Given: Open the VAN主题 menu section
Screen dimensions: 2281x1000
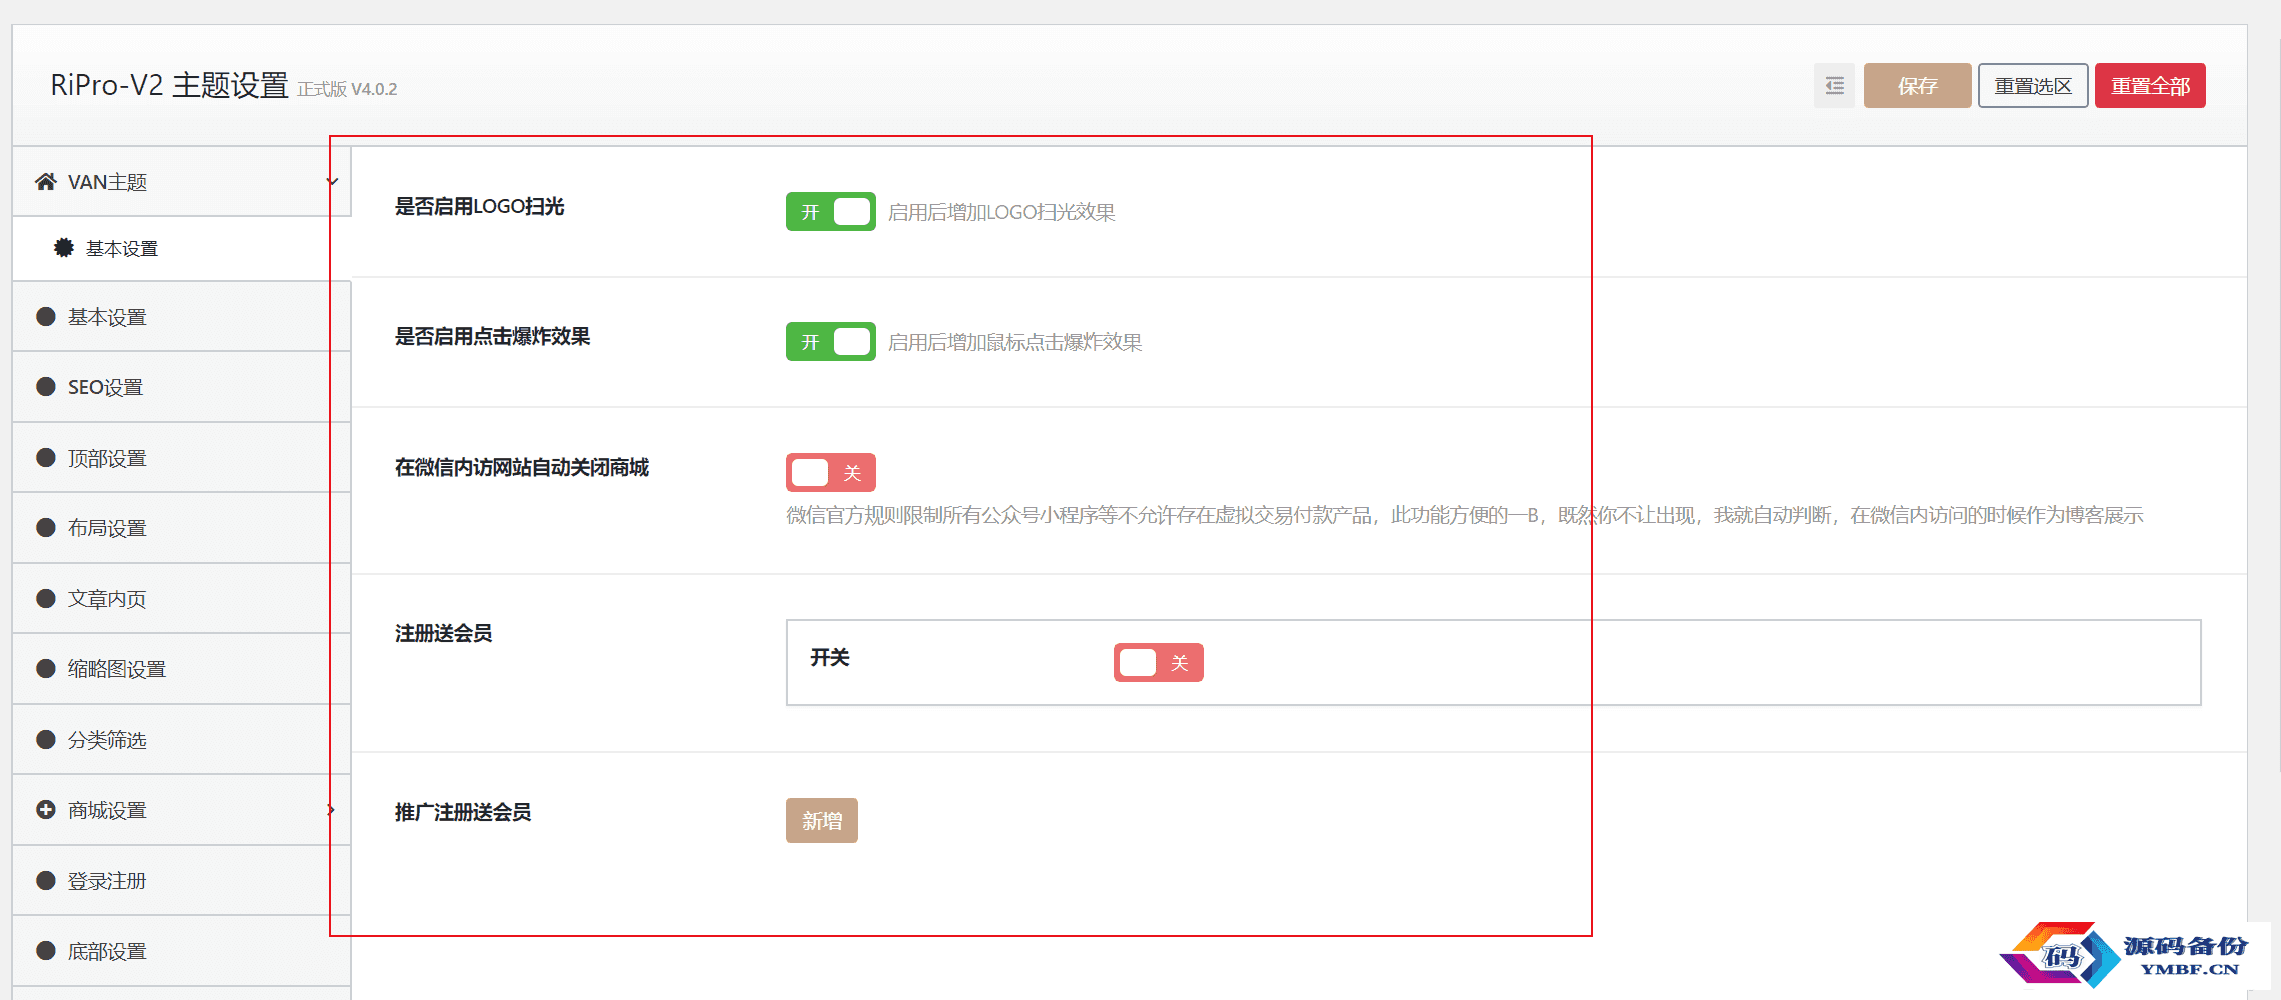Looking at the screenshot, I should [181, 182].
